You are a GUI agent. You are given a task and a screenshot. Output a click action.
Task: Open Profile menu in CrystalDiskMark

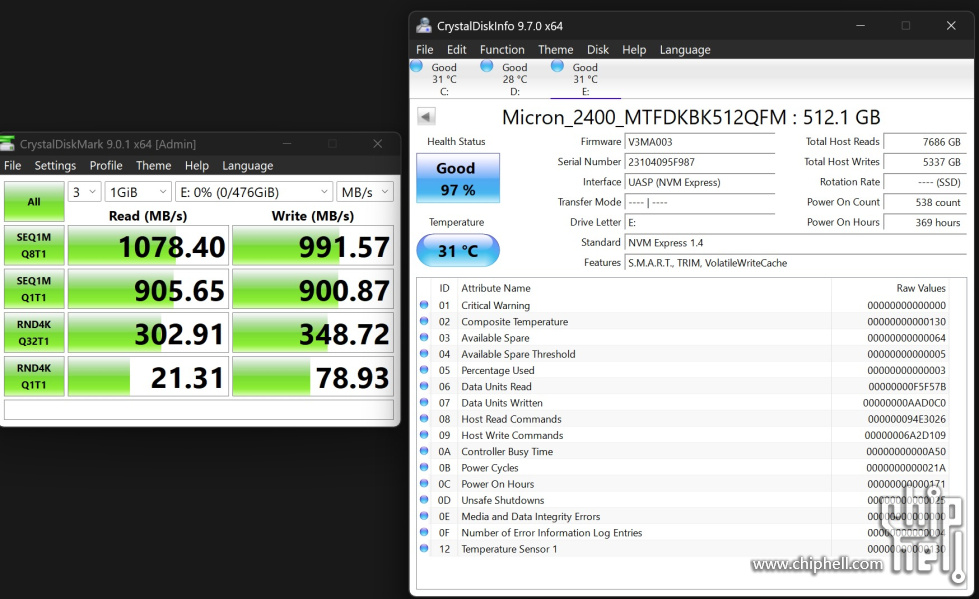tap(106, 166)
